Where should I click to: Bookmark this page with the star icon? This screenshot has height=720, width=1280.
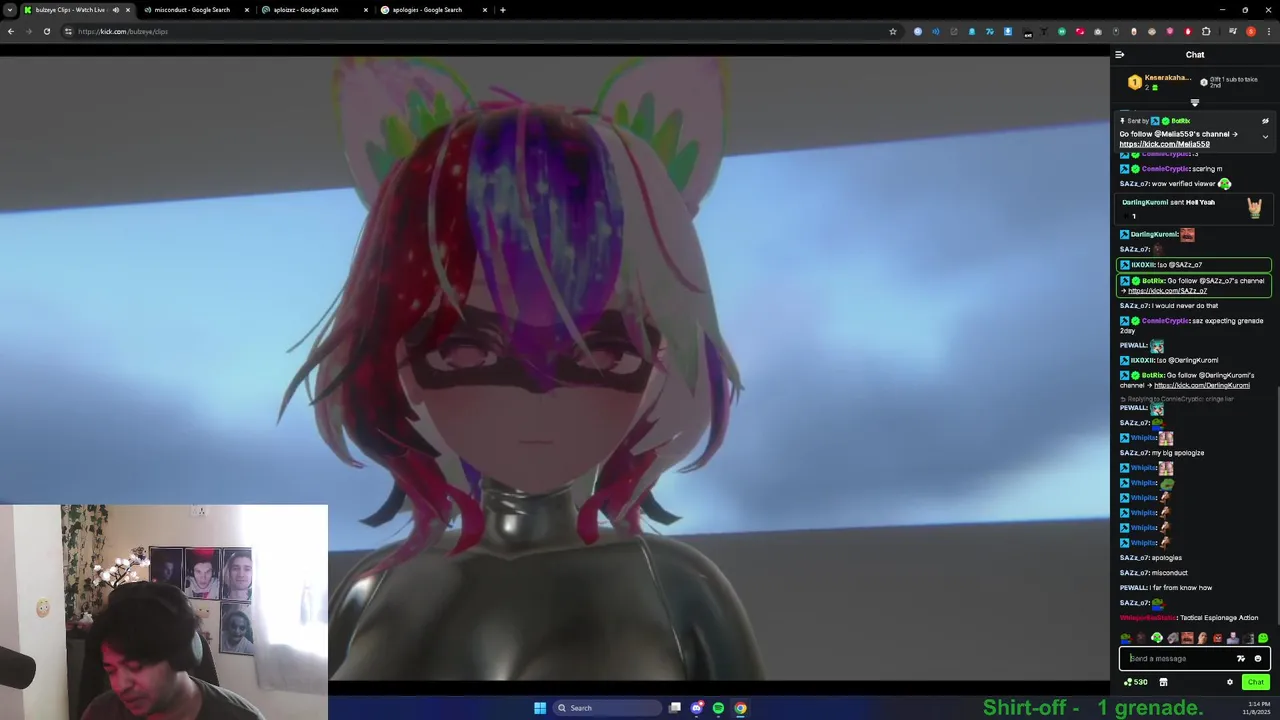tap(893, 31)
